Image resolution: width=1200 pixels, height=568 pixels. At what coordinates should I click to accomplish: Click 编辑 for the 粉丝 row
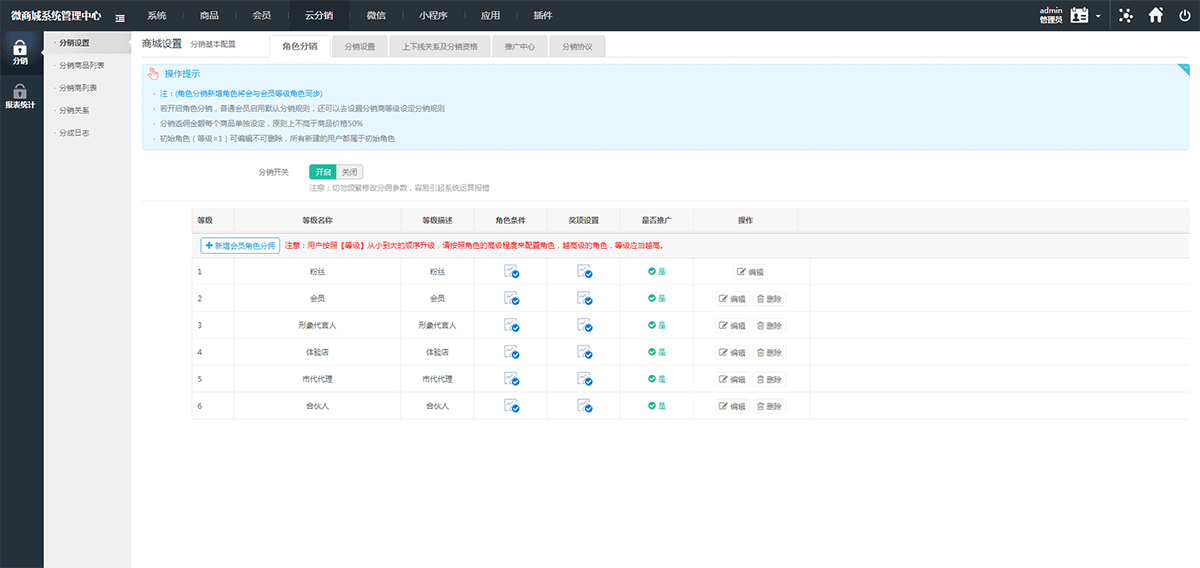[750, 272]
